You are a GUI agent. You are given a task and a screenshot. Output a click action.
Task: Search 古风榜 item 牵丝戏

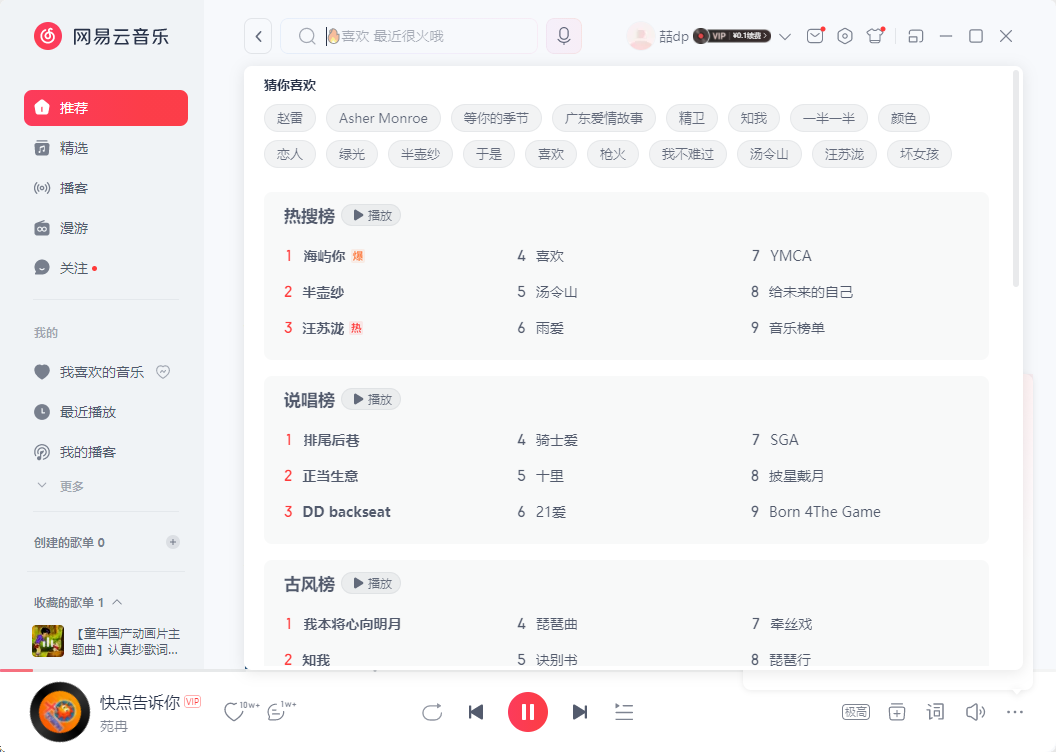(791, 624)
